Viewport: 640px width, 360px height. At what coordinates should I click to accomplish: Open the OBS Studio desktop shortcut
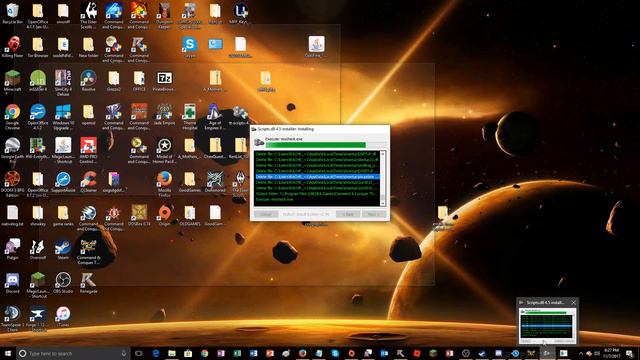(x=63, y=283)
